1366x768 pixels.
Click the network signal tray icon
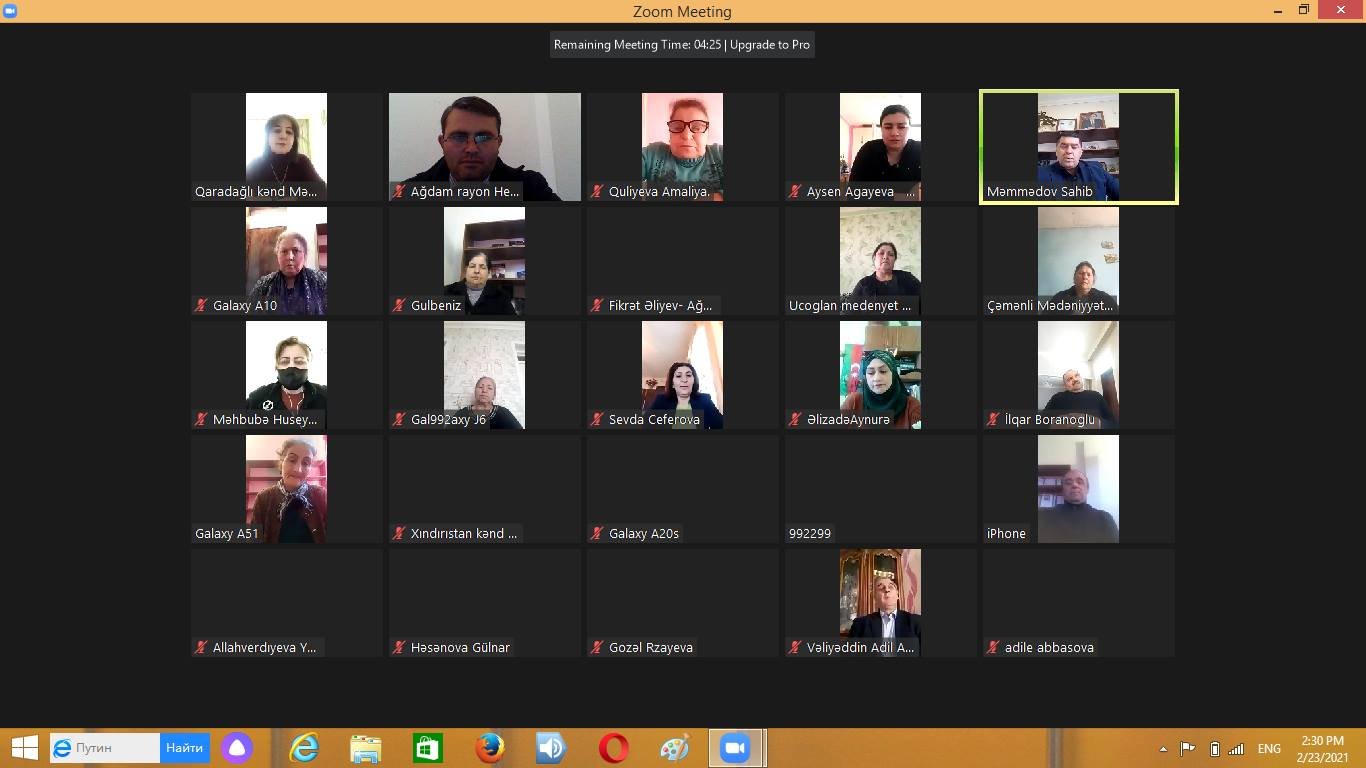coord(1237,749)
